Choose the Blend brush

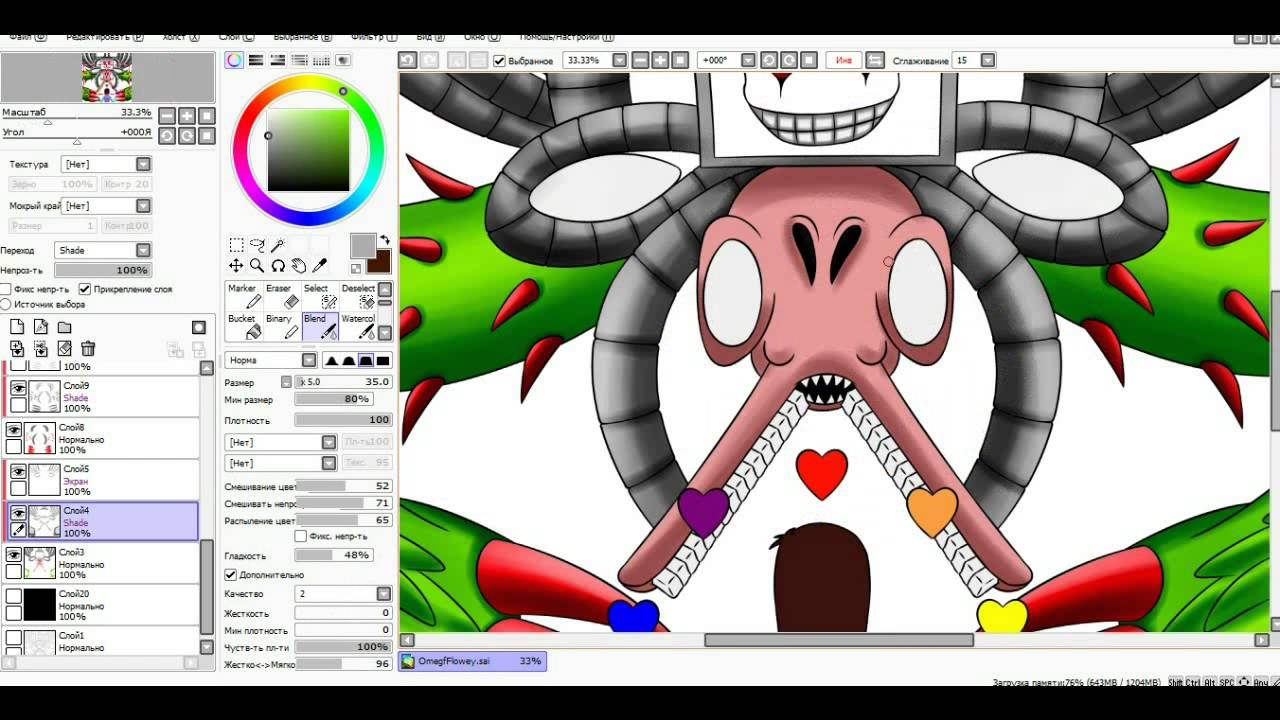tap(318, 326)
